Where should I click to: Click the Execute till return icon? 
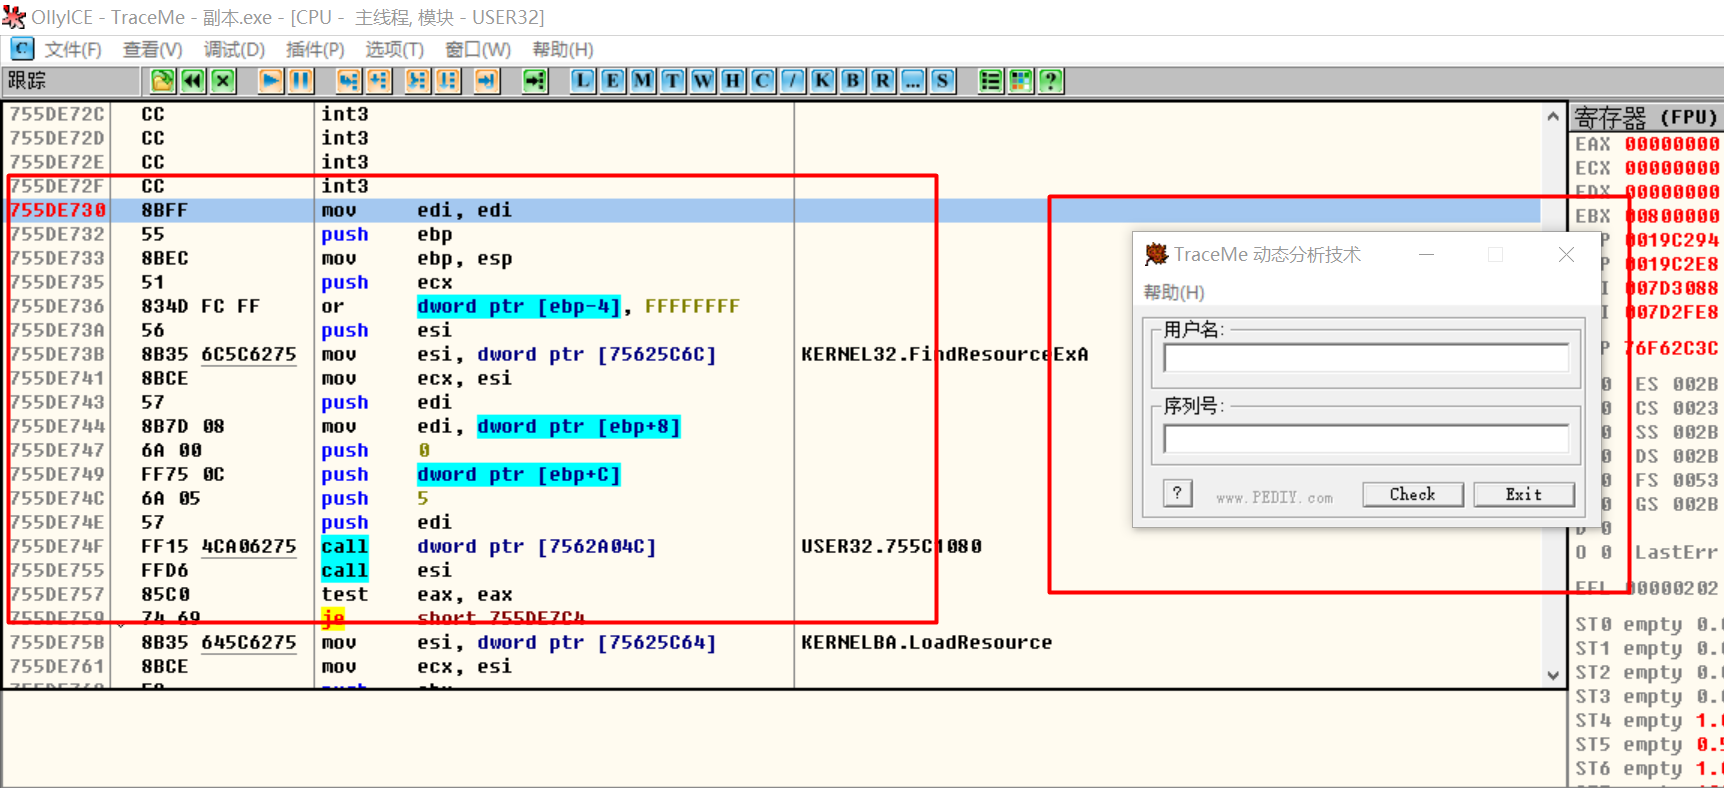click(x=487, y=81)
